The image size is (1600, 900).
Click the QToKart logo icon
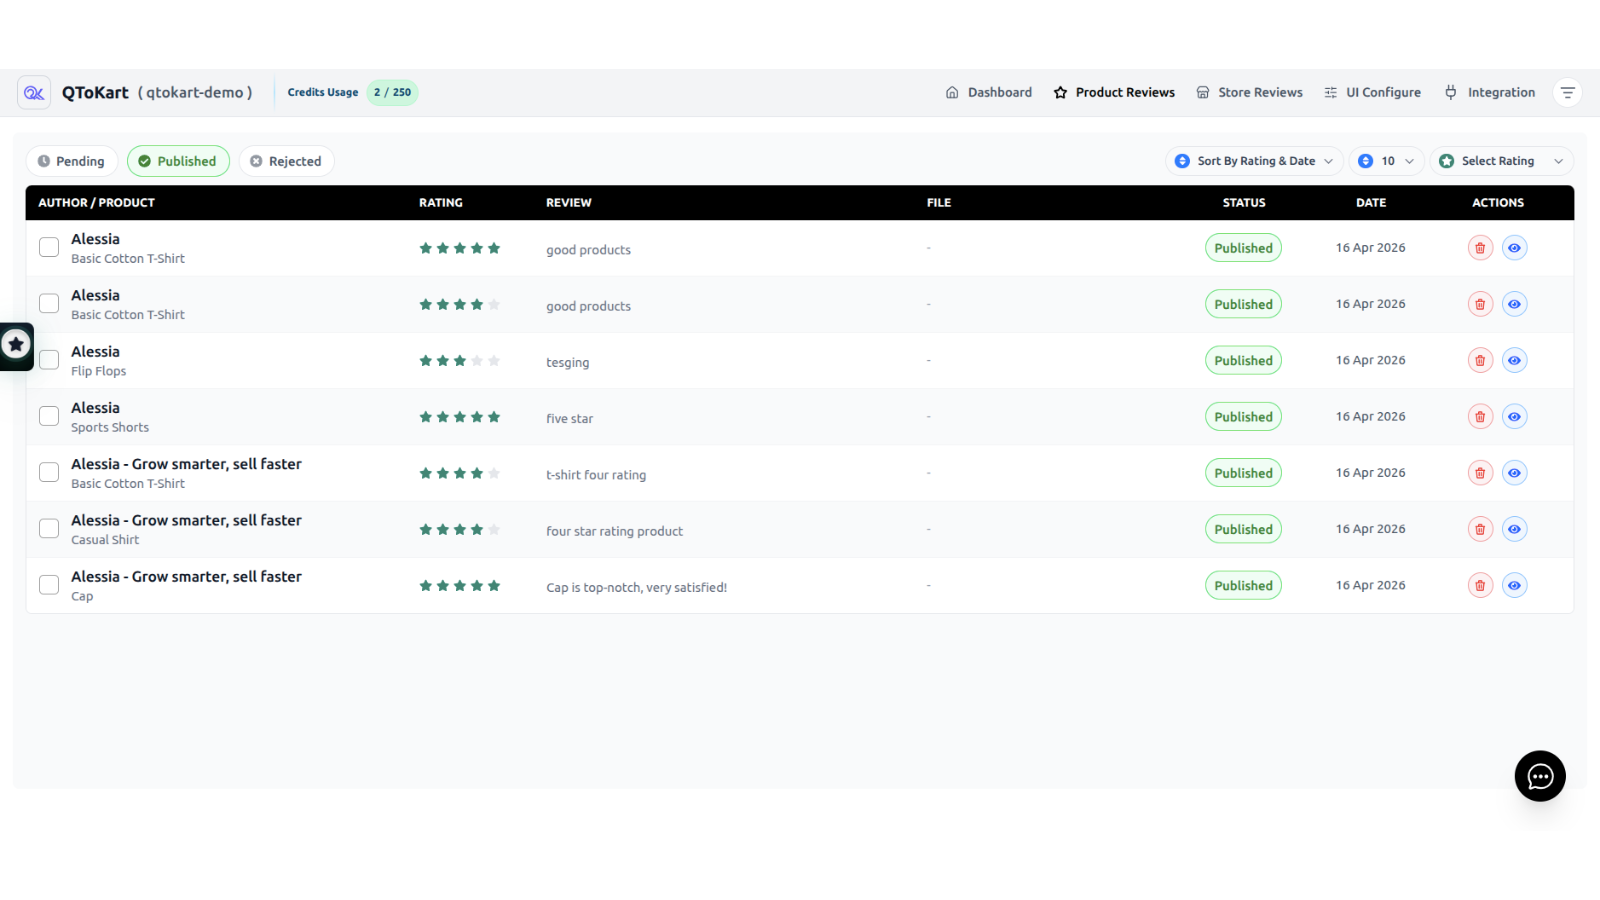(34, 92)
